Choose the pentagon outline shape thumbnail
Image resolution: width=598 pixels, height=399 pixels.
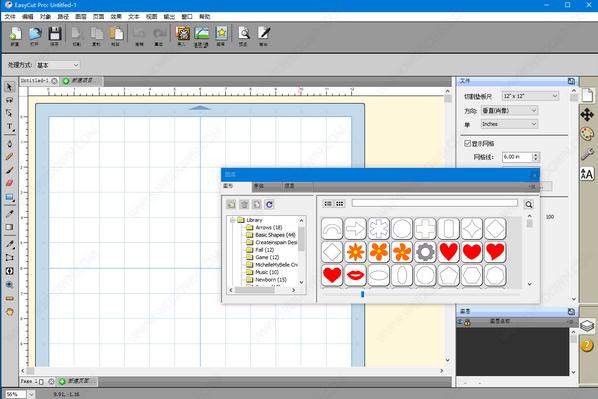tap(448, 275)
